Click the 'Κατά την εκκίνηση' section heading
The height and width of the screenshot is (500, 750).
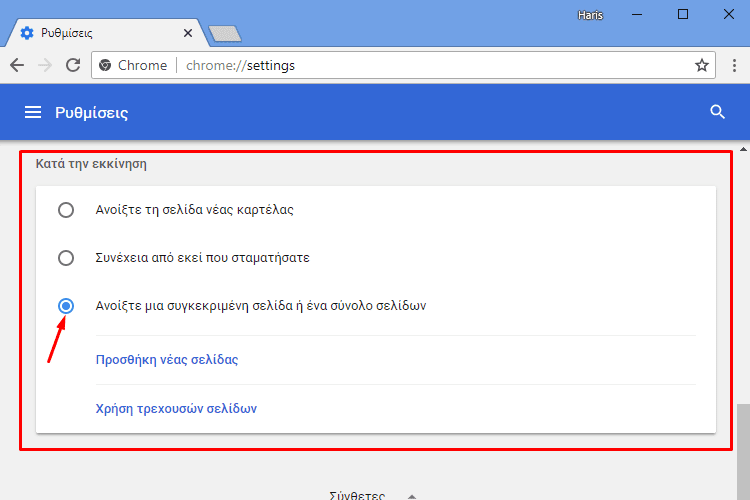click(x=91, y=164)
